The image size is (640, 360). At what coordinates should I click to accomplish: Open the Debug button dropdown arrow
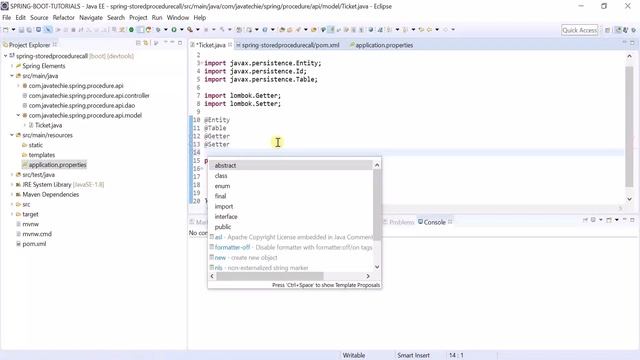point(166,29)
